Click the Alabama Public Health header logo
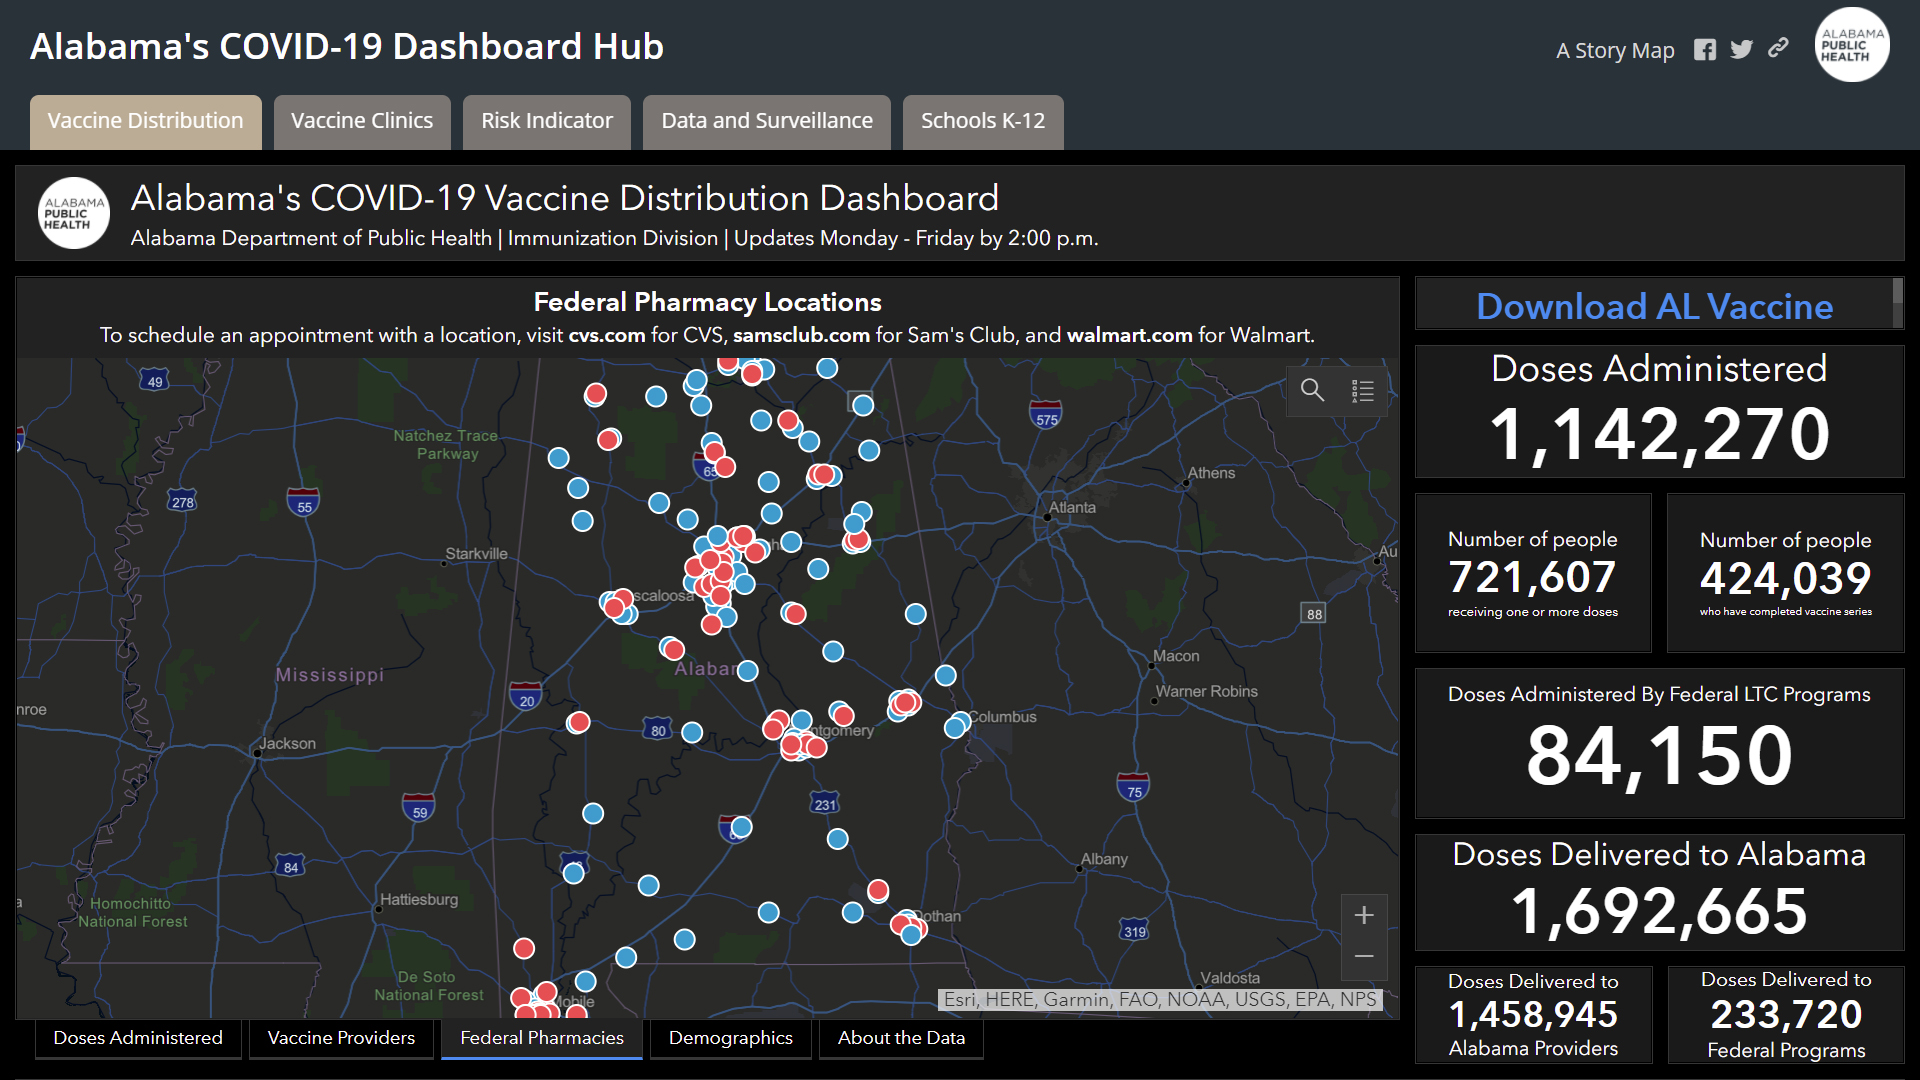This screenshot has height=1080, width=1920. (1851, 46)
